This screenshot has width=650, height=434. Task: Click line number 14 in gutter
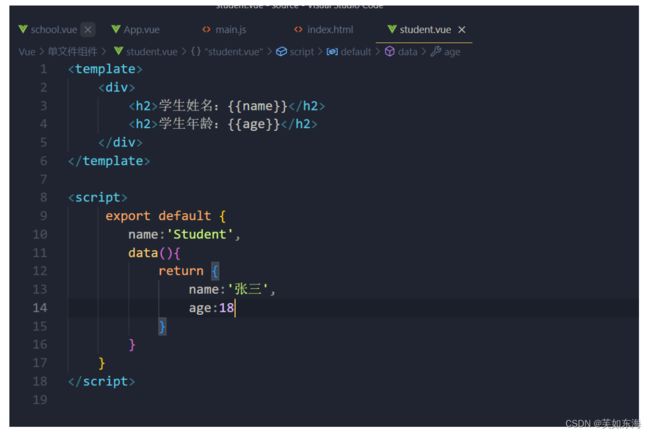[x=40, y=308]
